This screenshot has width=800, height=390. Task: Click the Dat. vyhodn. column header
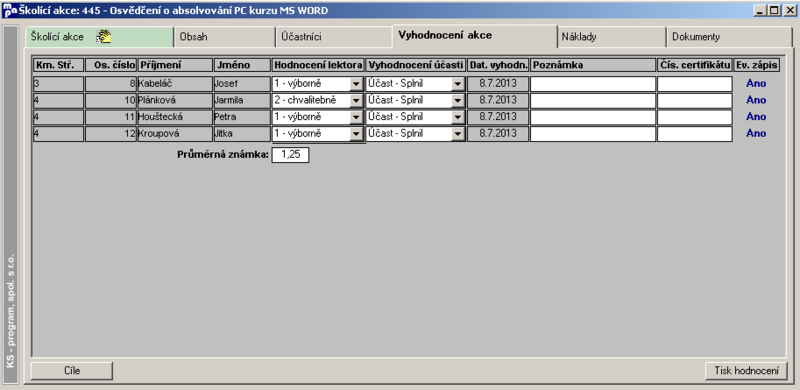tap(498, 65)
